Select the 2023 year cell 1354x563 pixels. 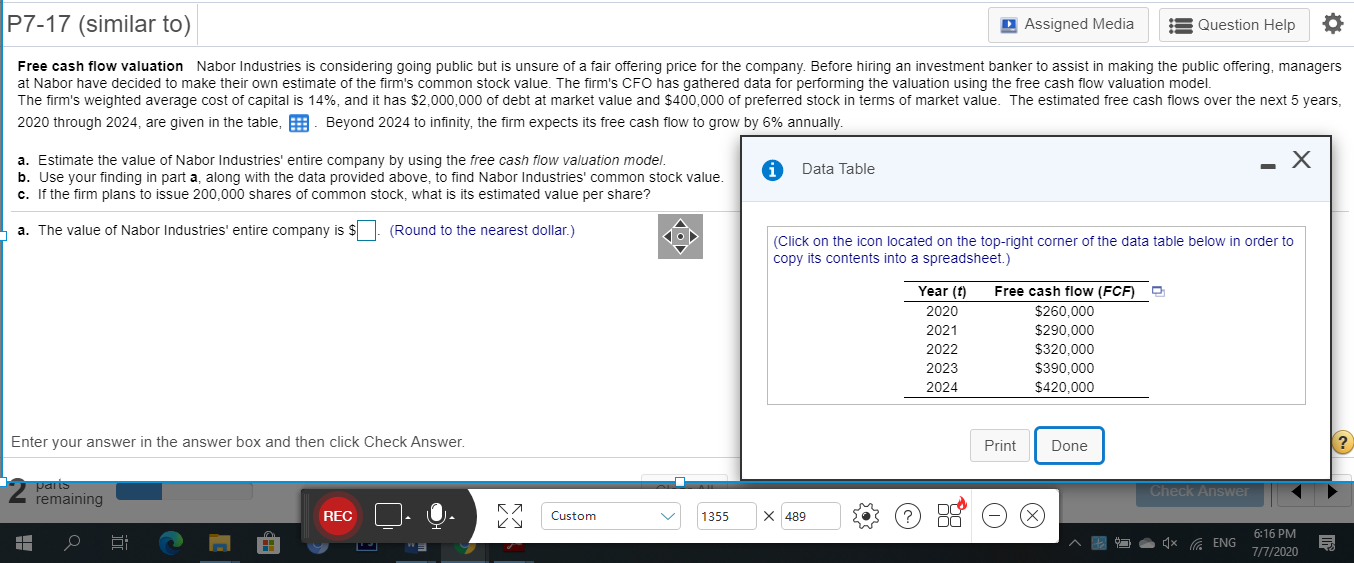[941, 368]
